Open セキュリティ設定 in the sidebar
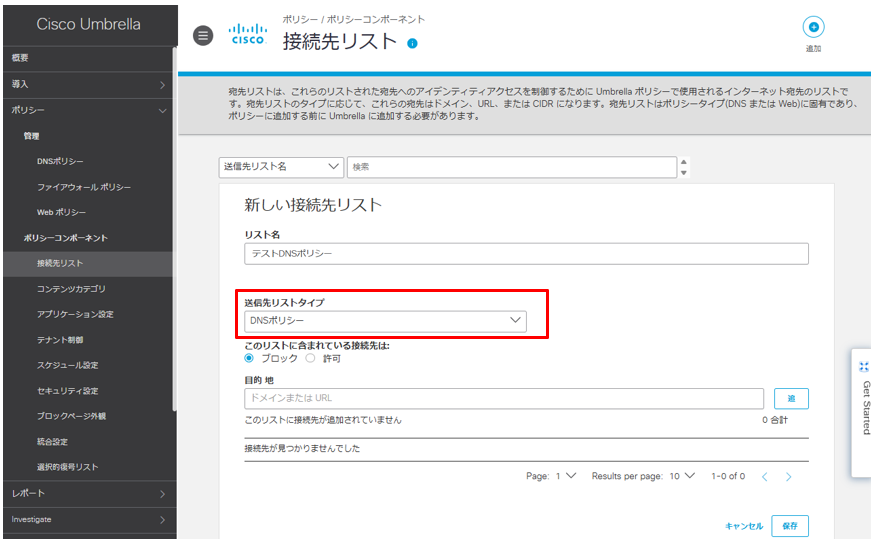872x540 pixels. [67, 391]
